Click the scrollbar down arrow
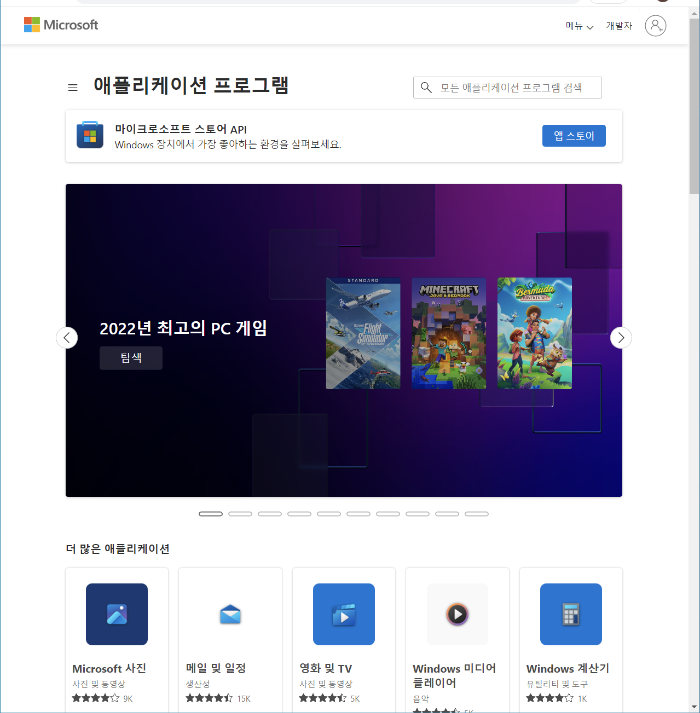700x713 pixels. click(694, 708)
